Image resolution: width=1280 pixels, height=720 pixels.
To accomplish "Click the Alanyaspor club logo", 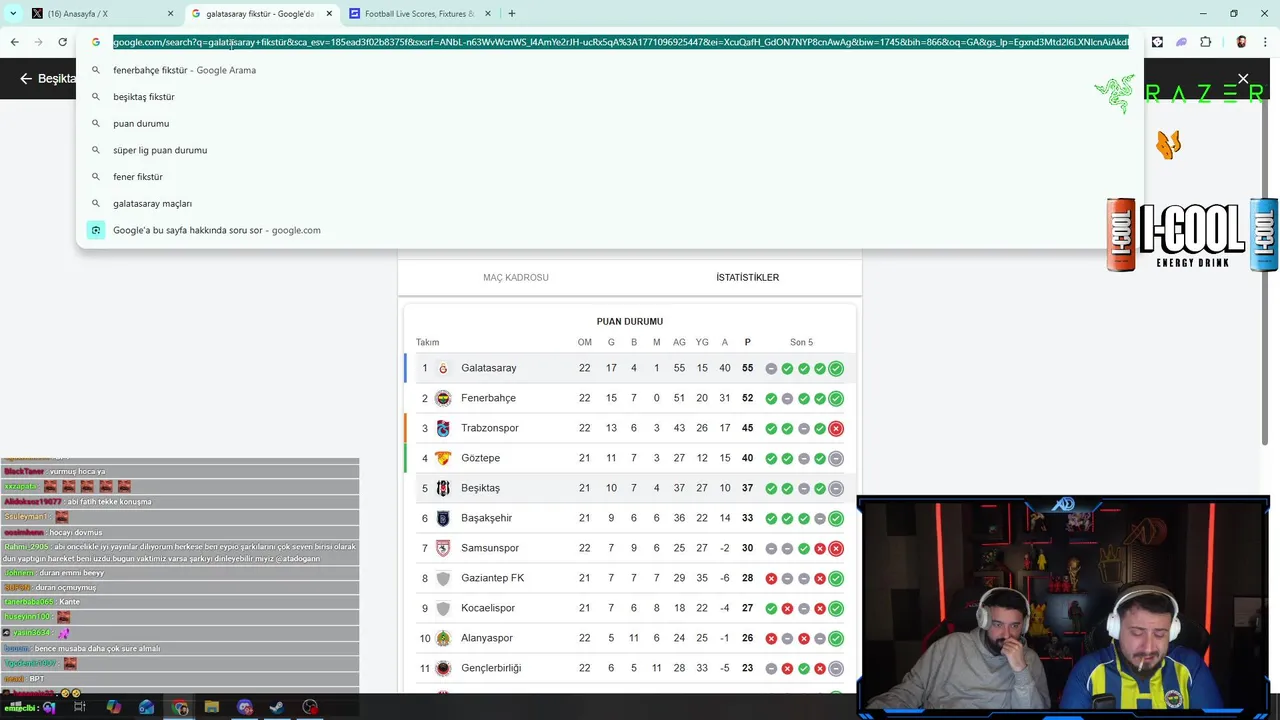I will point(443,638).
